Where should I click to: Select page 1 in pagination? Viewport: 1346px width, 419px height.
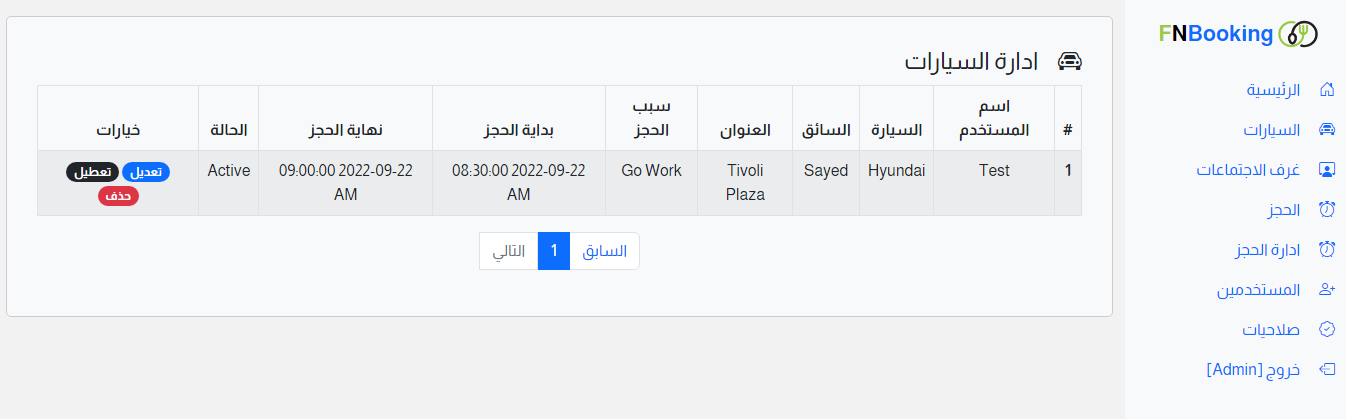[x=554, y=251]
